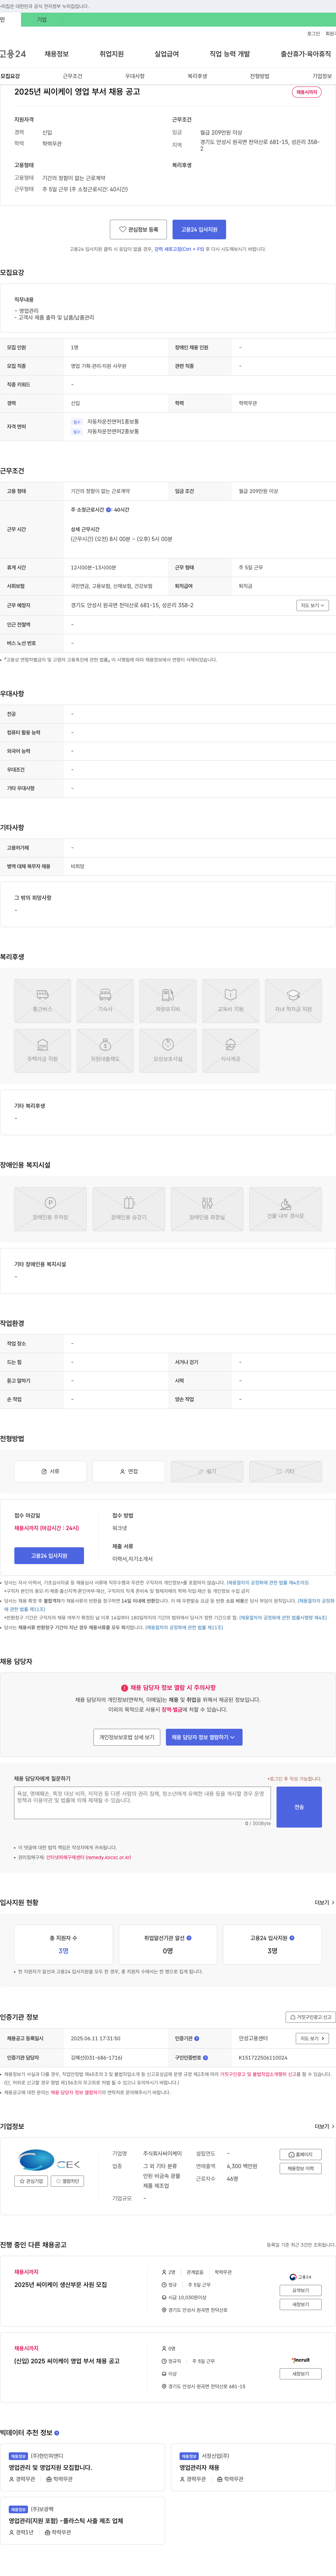The image size is (336, 2576).
Task: Click the info icon beside 인증기관 label
Action: (x=197, y=2038)
